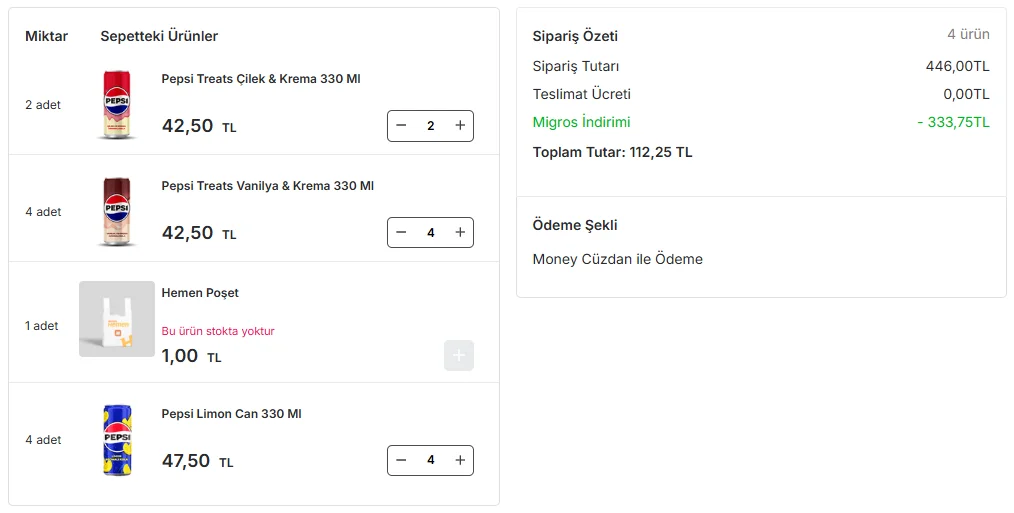Open Pepsi Limon Can product image

tap(117, 440)
